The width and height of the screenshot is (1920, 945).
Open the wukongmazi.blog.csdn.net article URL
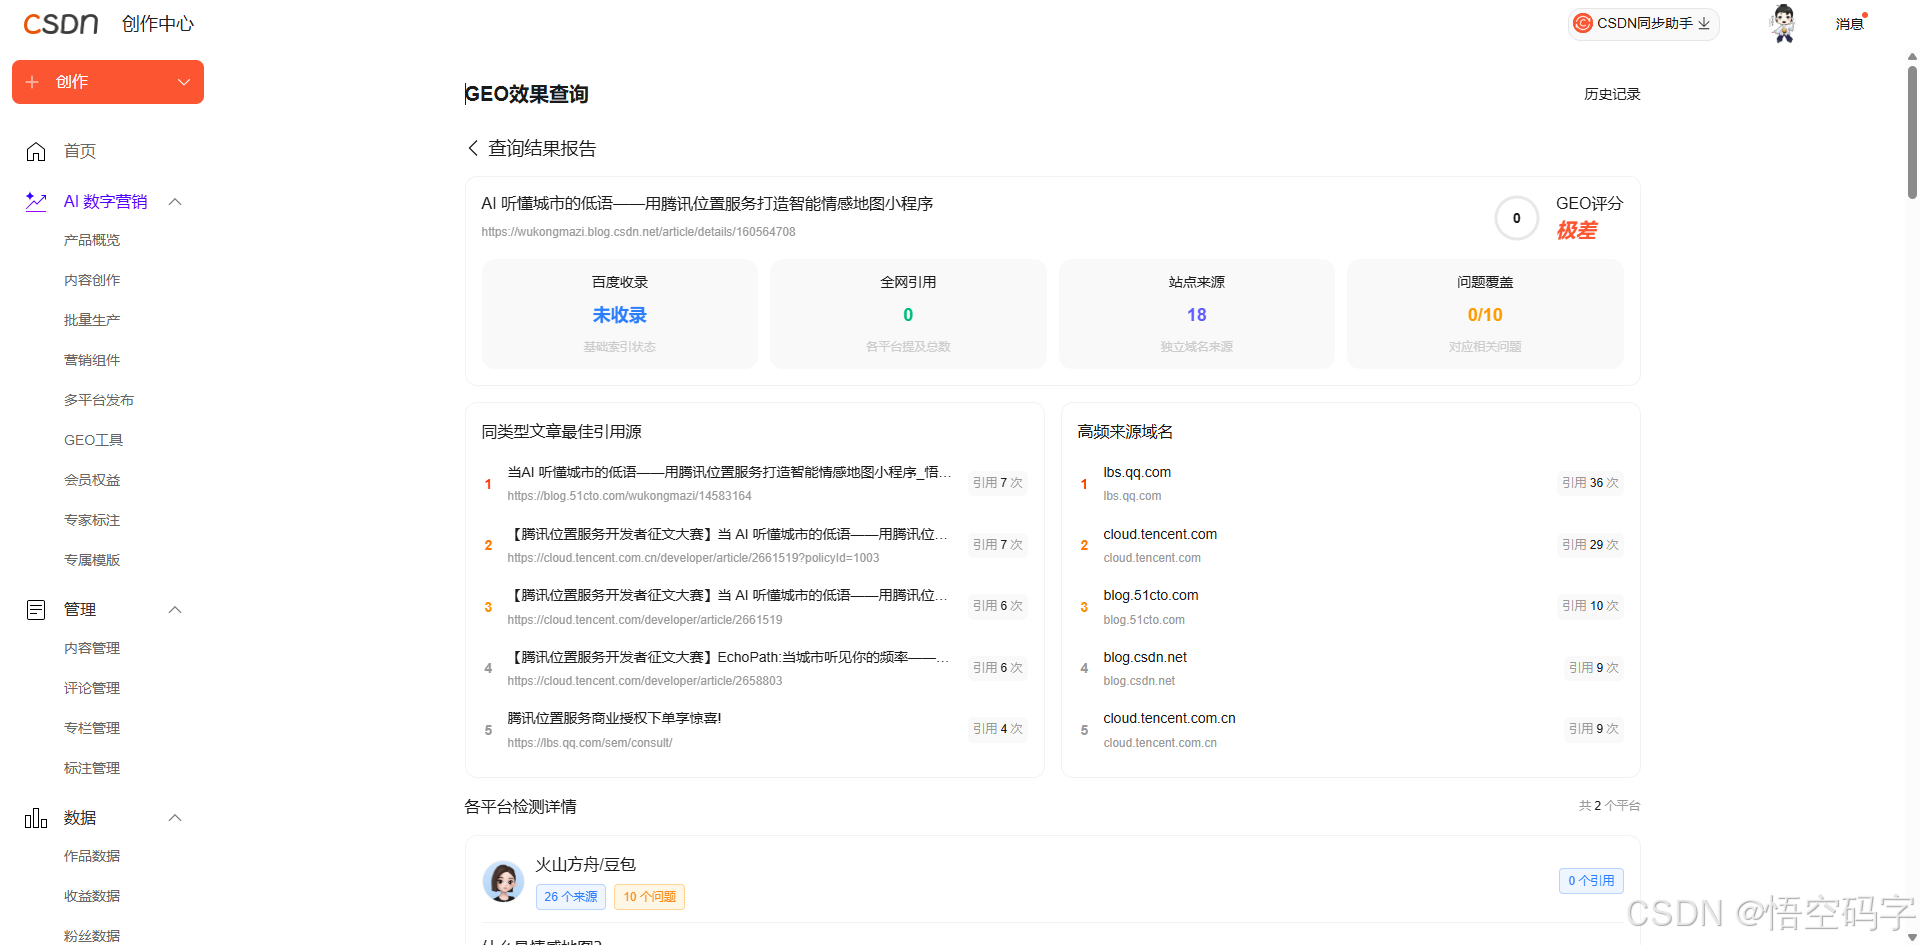pyautogui.click(x=638, y=232)
